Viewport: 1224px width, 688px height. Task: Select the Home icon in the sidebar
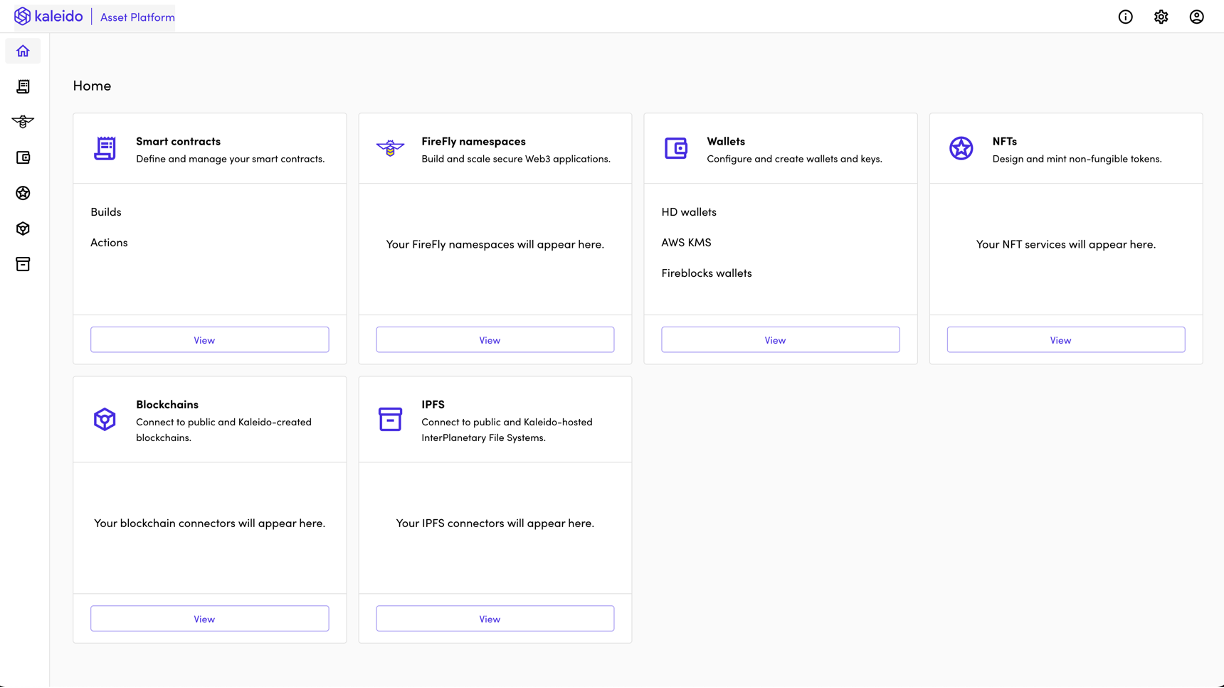tap(22, 50)
